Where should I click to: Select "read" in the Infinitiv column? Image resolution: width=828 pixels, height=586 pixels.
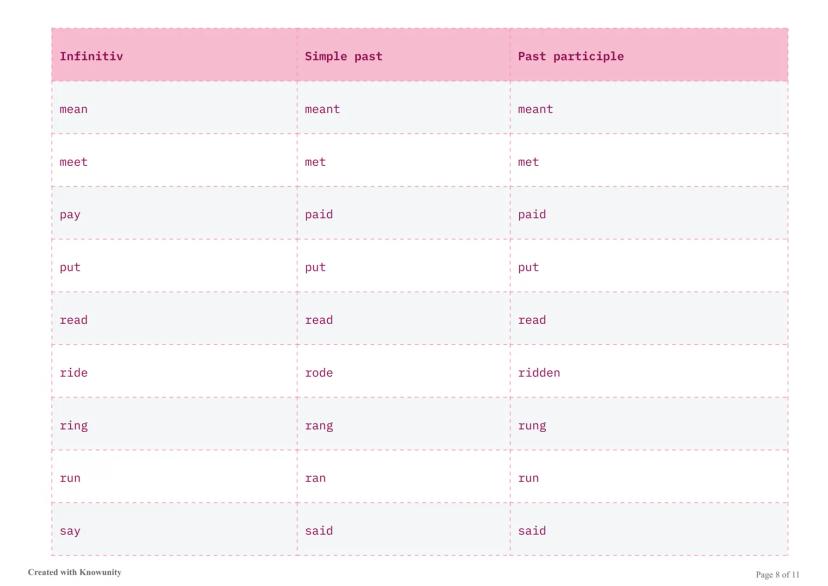(74, 320)
